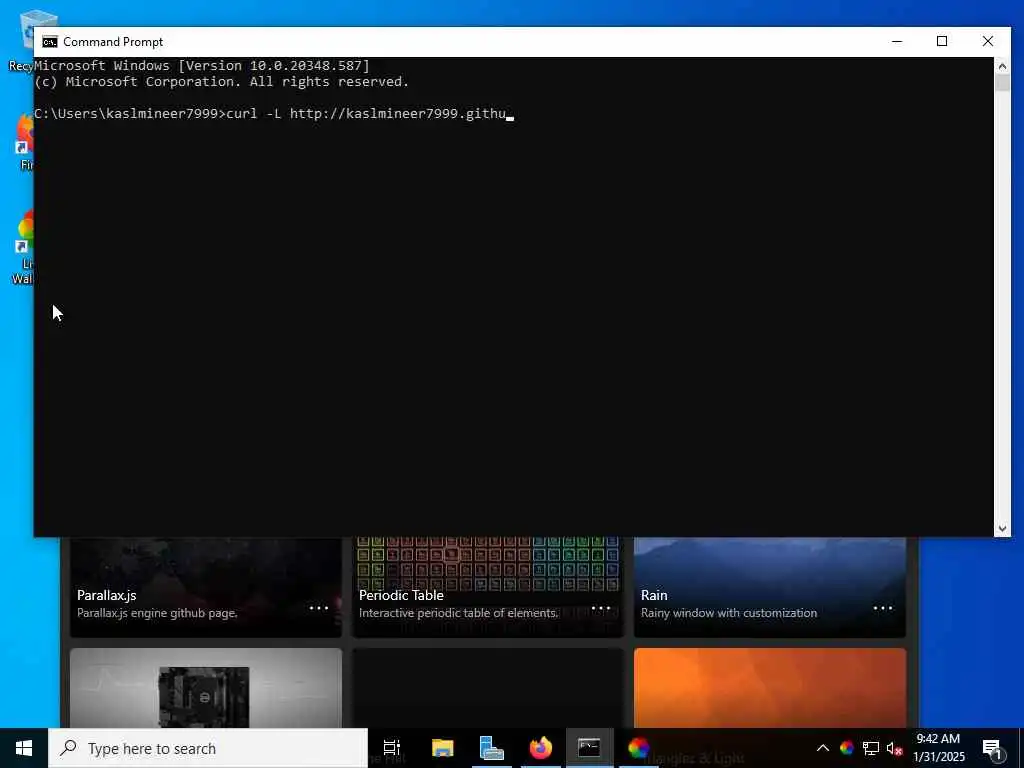The width and height of the screenshot is (1024, 768).
Task: Click the muted volume tray icon
Action: tap(895, 748)
